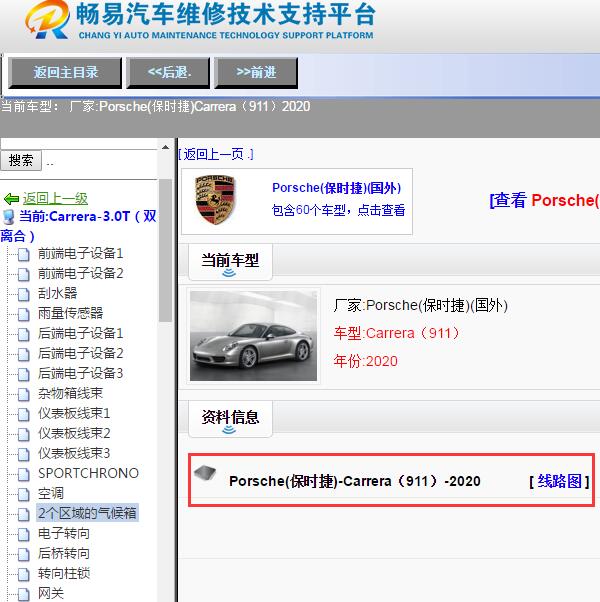Open 后端电子设备1 tree entry
Viewport: 600px width, 602px height.
pyautogui.click(x=81, y=333)
